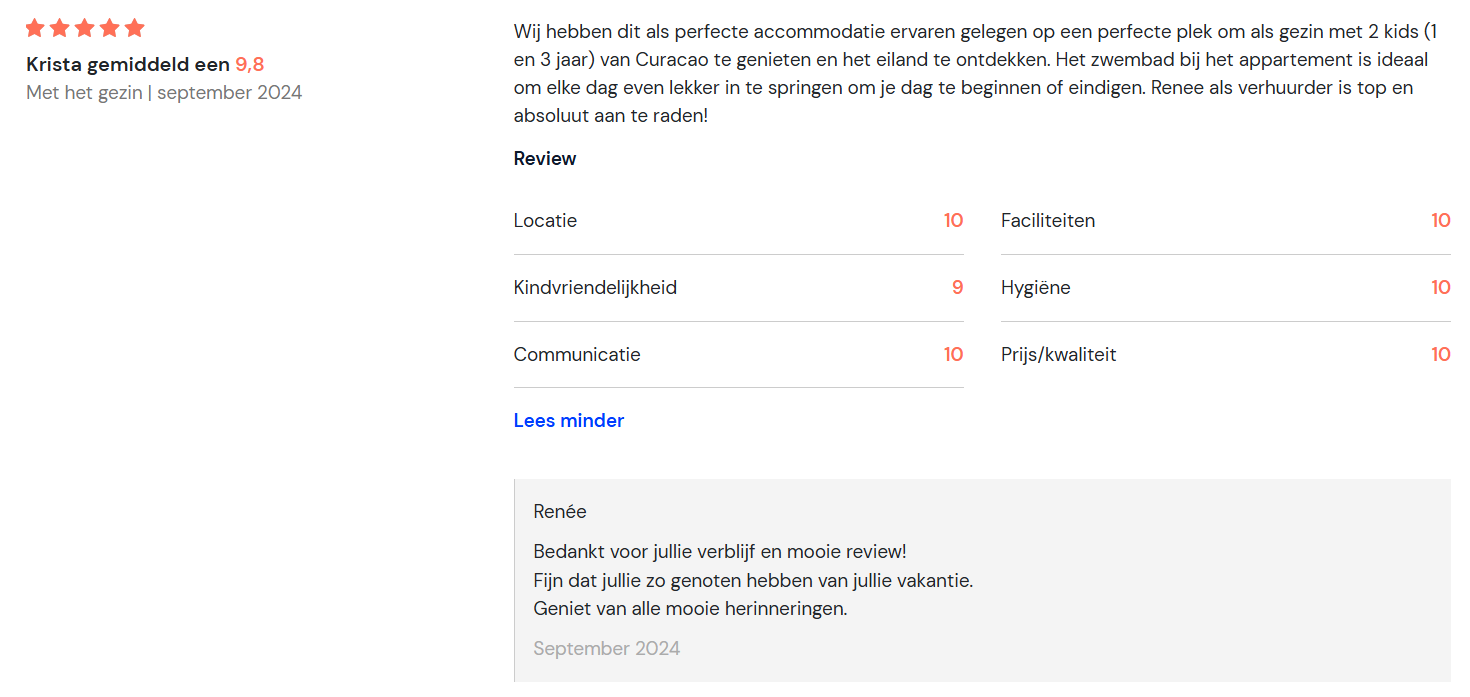Image resolution: width=1470 pixels, height=697 pixels.
Task: Click the Communicatie rating row
Action: [739, 355]
